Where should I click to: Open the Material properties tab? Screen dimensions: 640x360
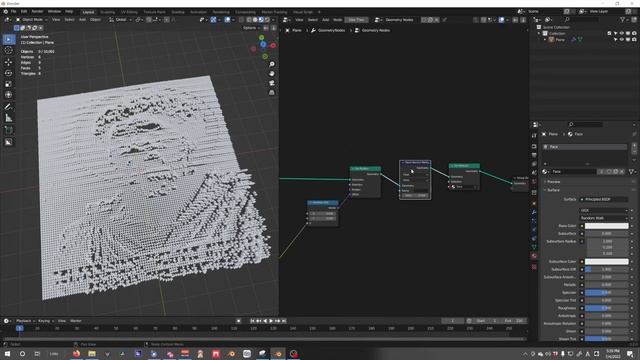[x=534, y=256]
